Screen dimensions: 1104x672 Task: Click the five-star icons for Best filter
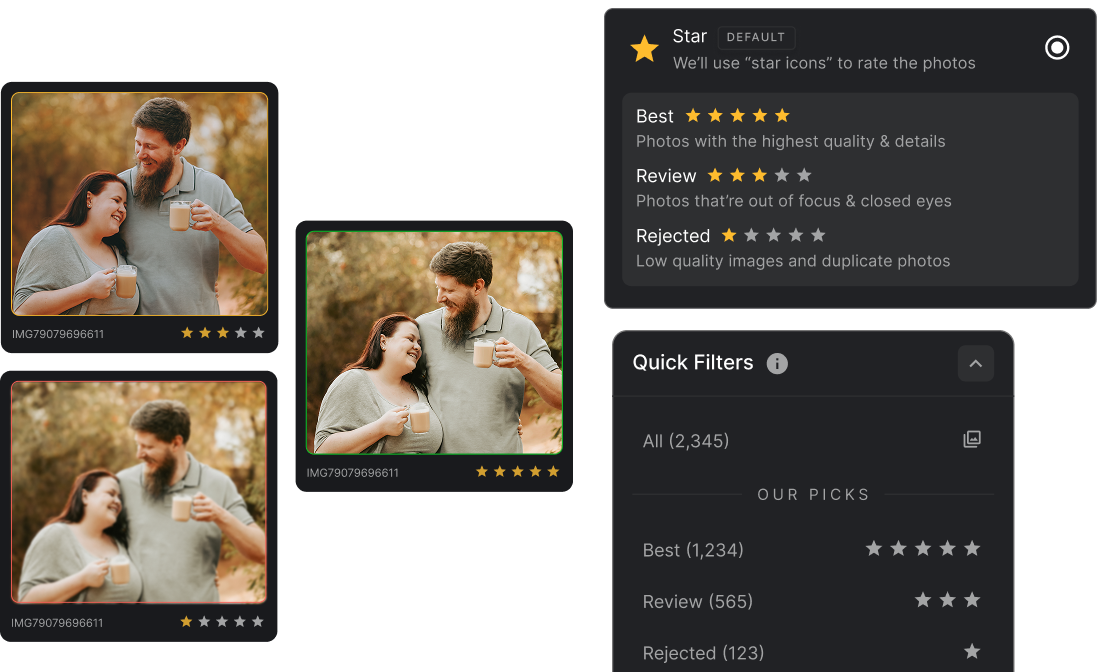point(922,549)
